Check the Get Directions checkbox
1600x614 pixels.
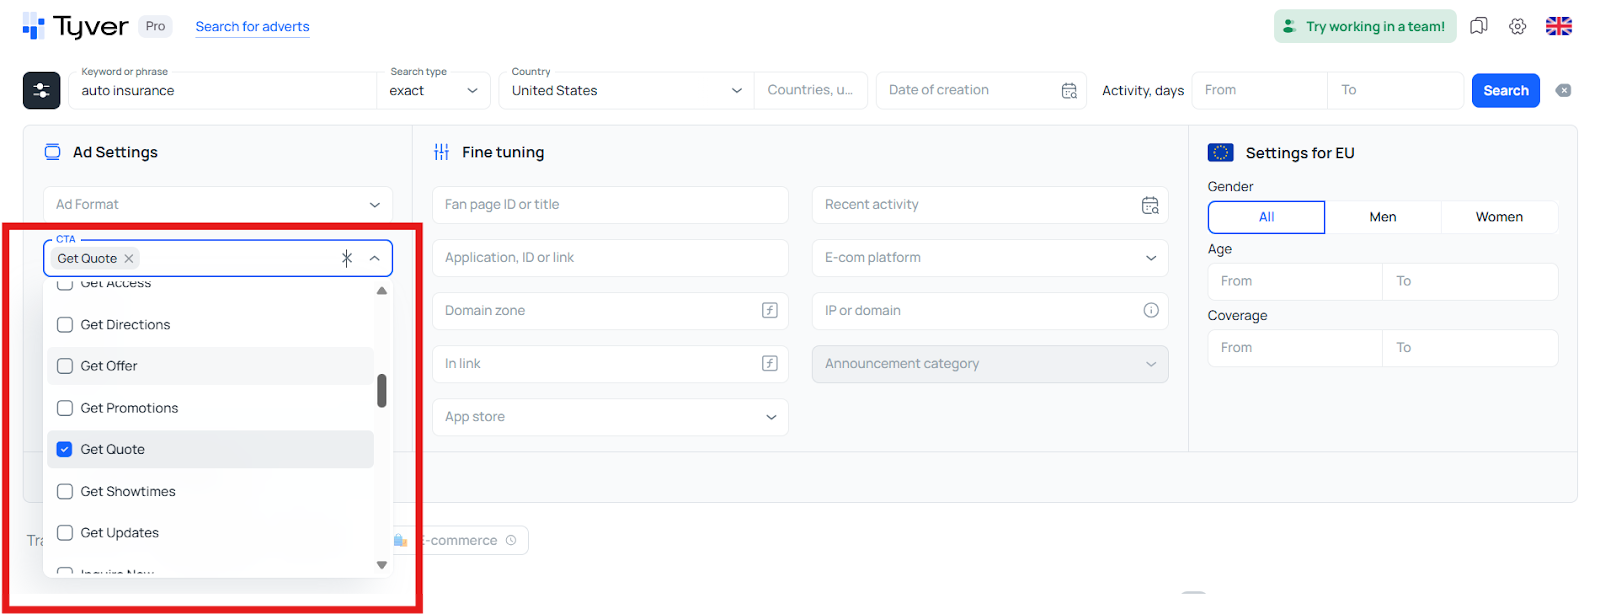tap(65, 325)
